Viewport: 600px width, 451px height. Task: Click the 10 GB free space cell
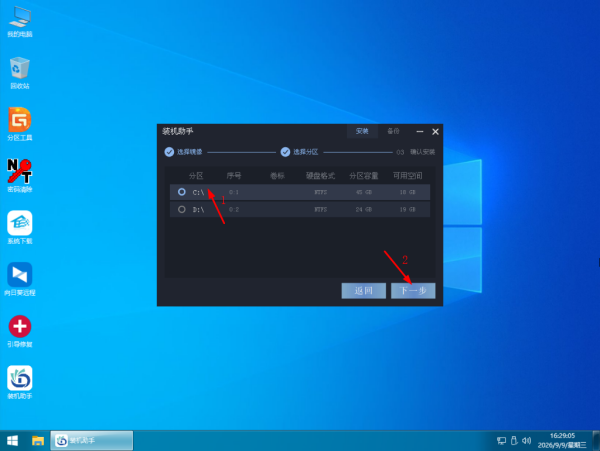pyautogui.click(x=407, y=192)
